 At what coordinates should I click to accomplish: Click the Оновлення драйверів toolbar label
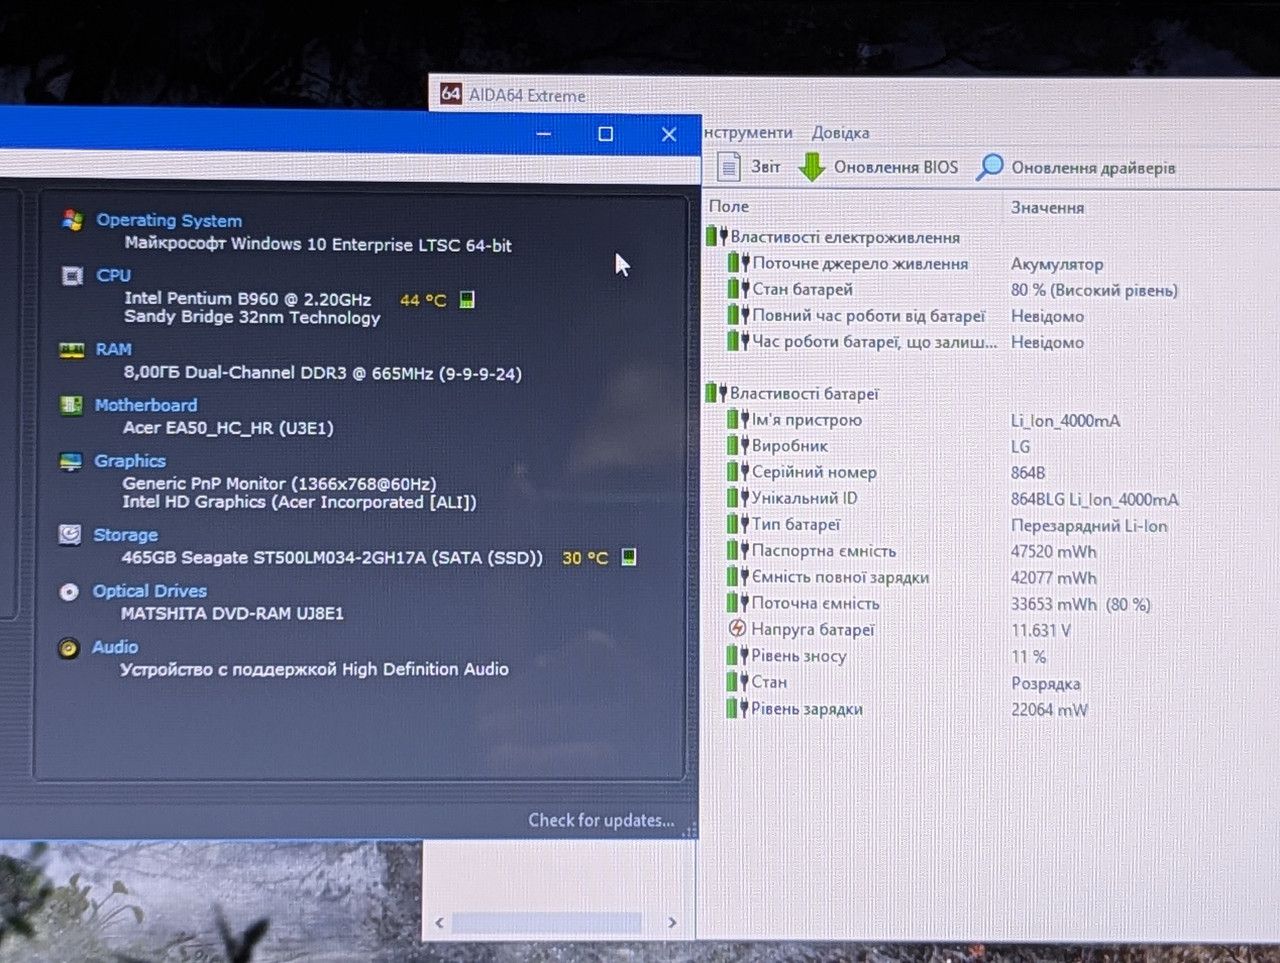click(1093, 168)
